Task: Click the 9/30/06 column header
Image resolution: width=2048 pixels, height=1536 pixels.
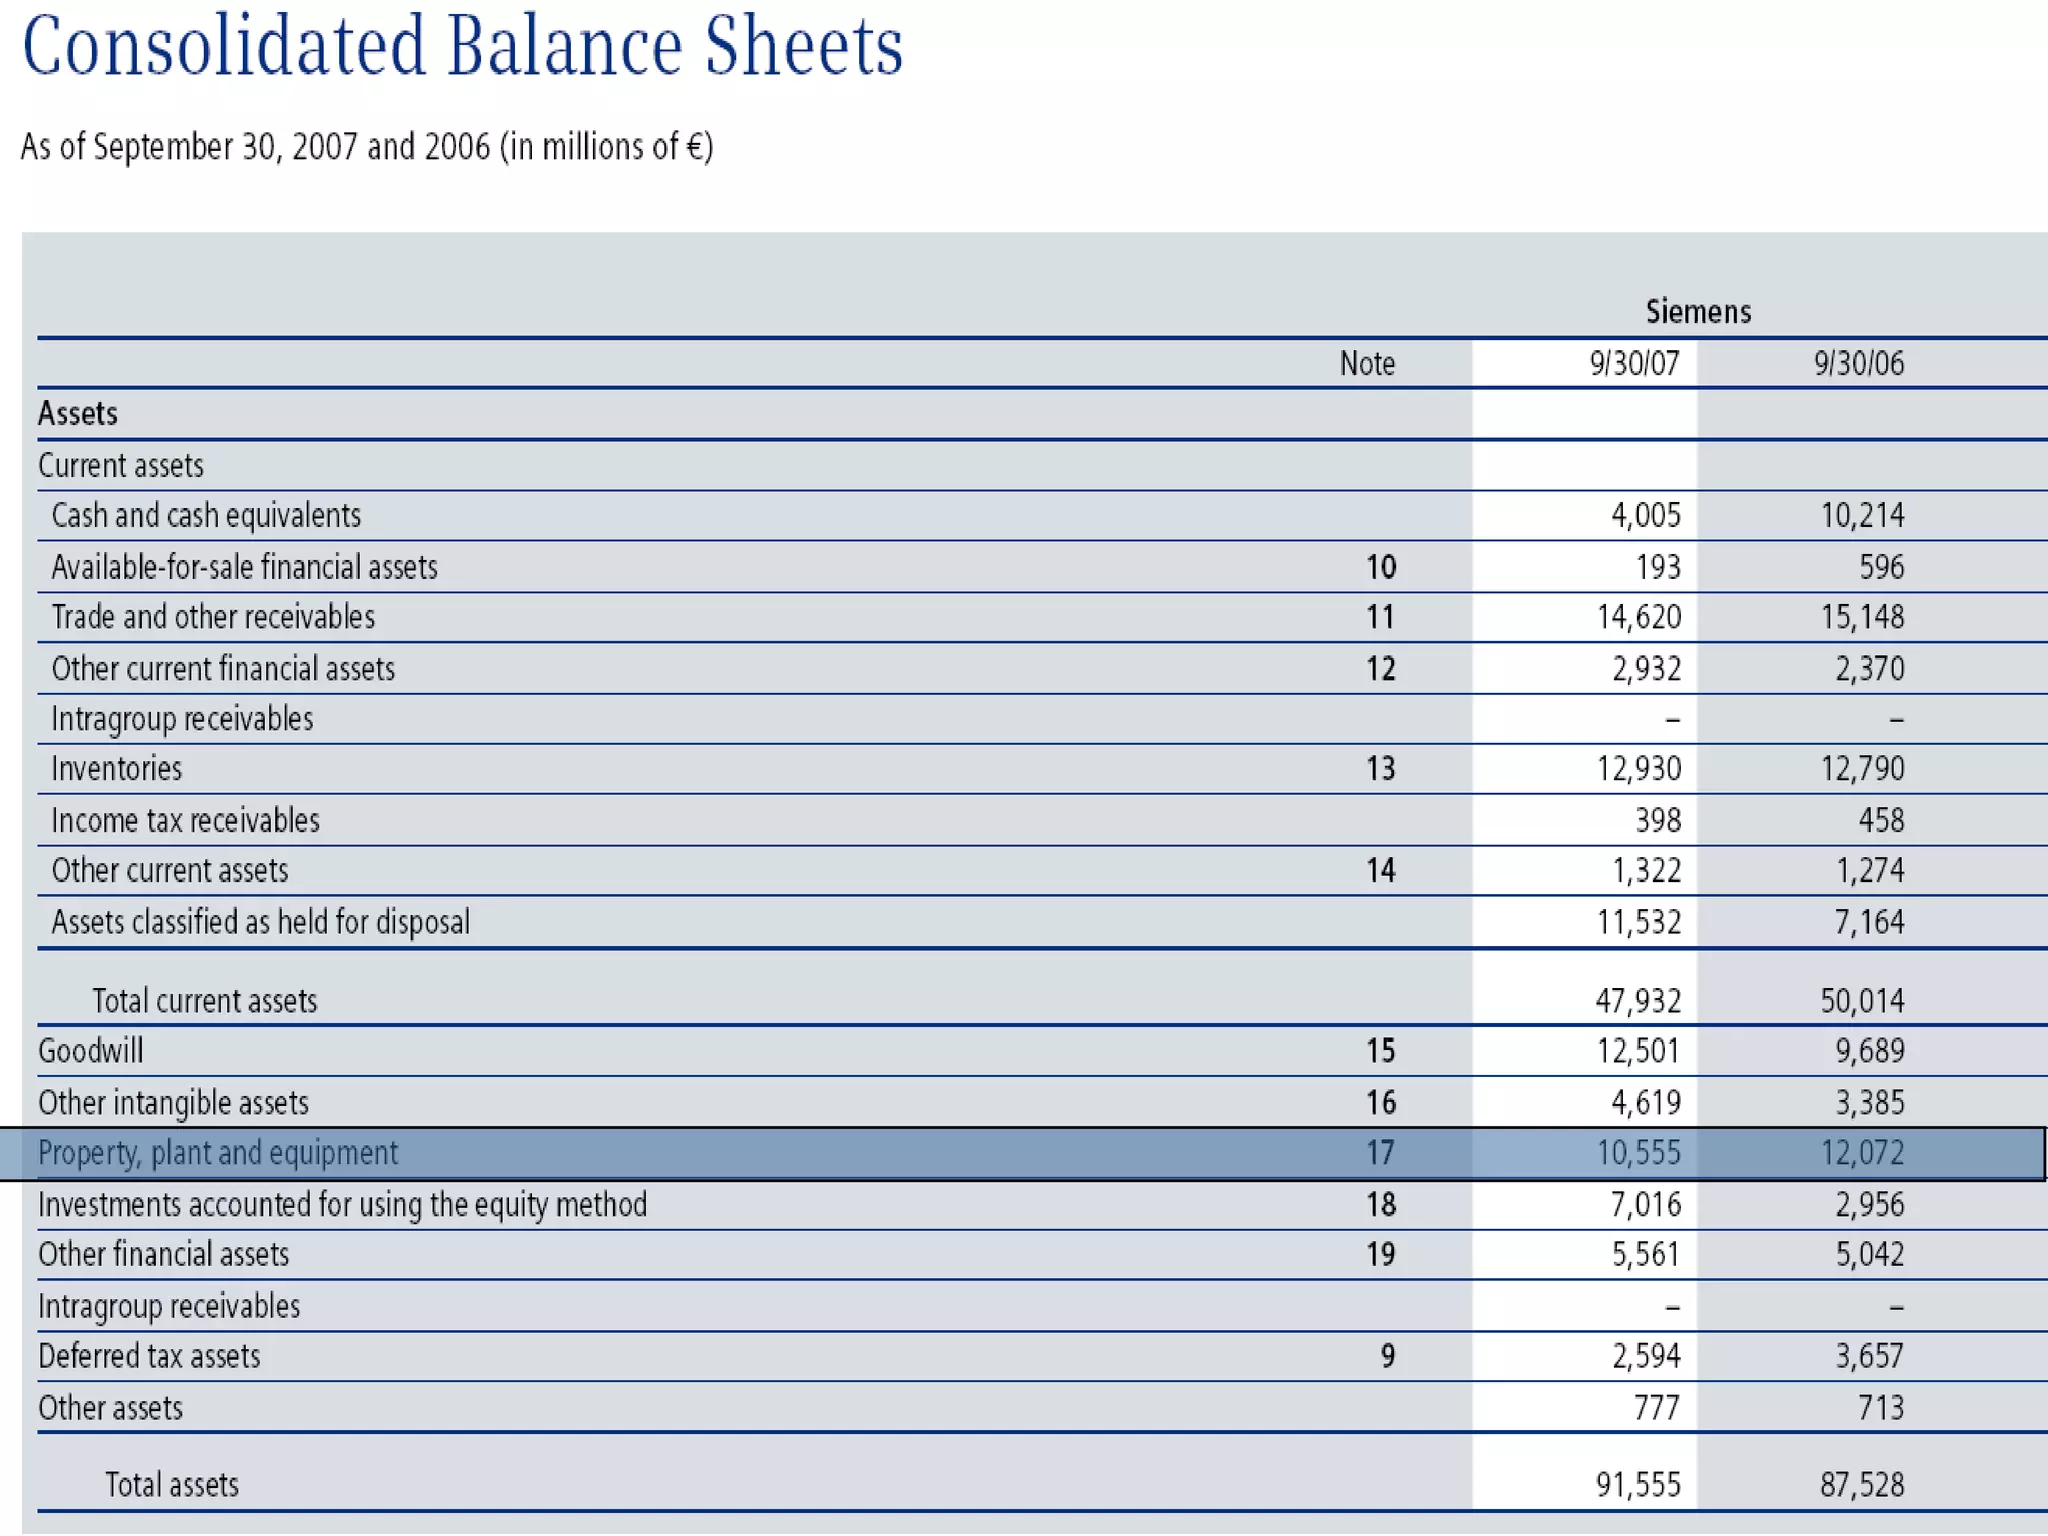Action: tap(1858, 363)
